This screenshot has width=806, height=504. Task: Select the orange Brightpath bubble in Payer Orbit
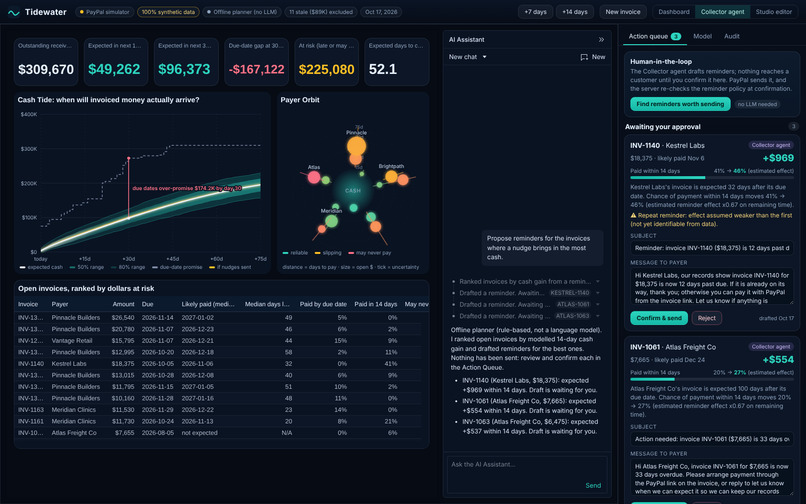click(x=391, y=176)
